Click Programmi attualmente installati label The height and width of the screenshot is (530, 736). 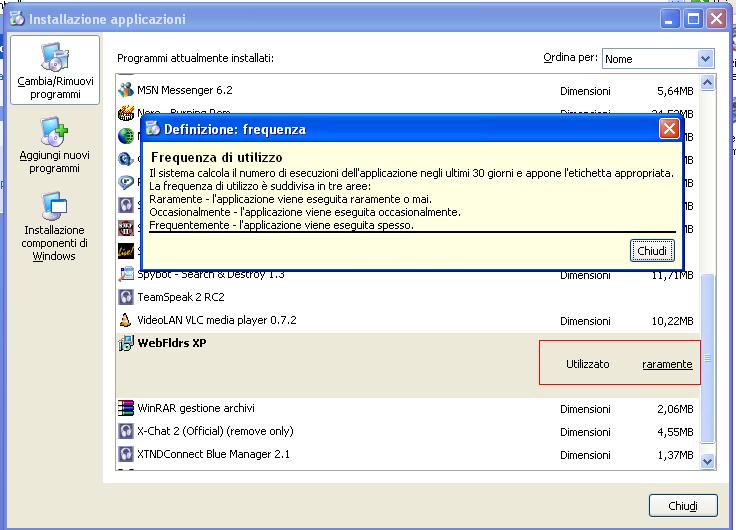(195, 58)
